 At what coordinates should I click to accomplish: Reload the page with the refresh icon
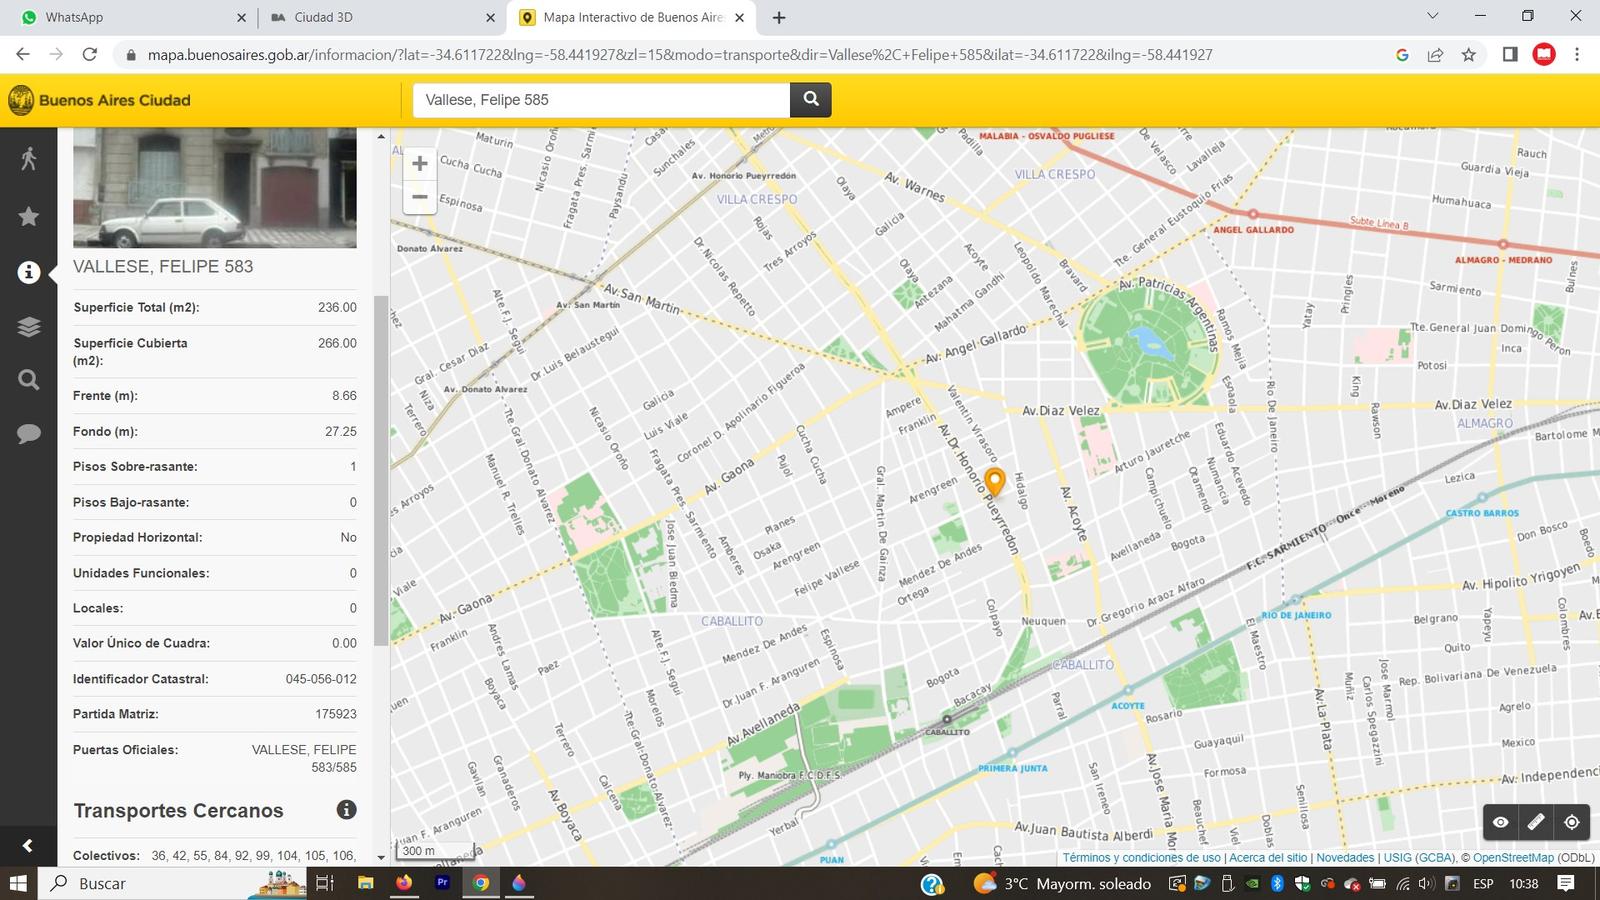click(x=89, y=54)
